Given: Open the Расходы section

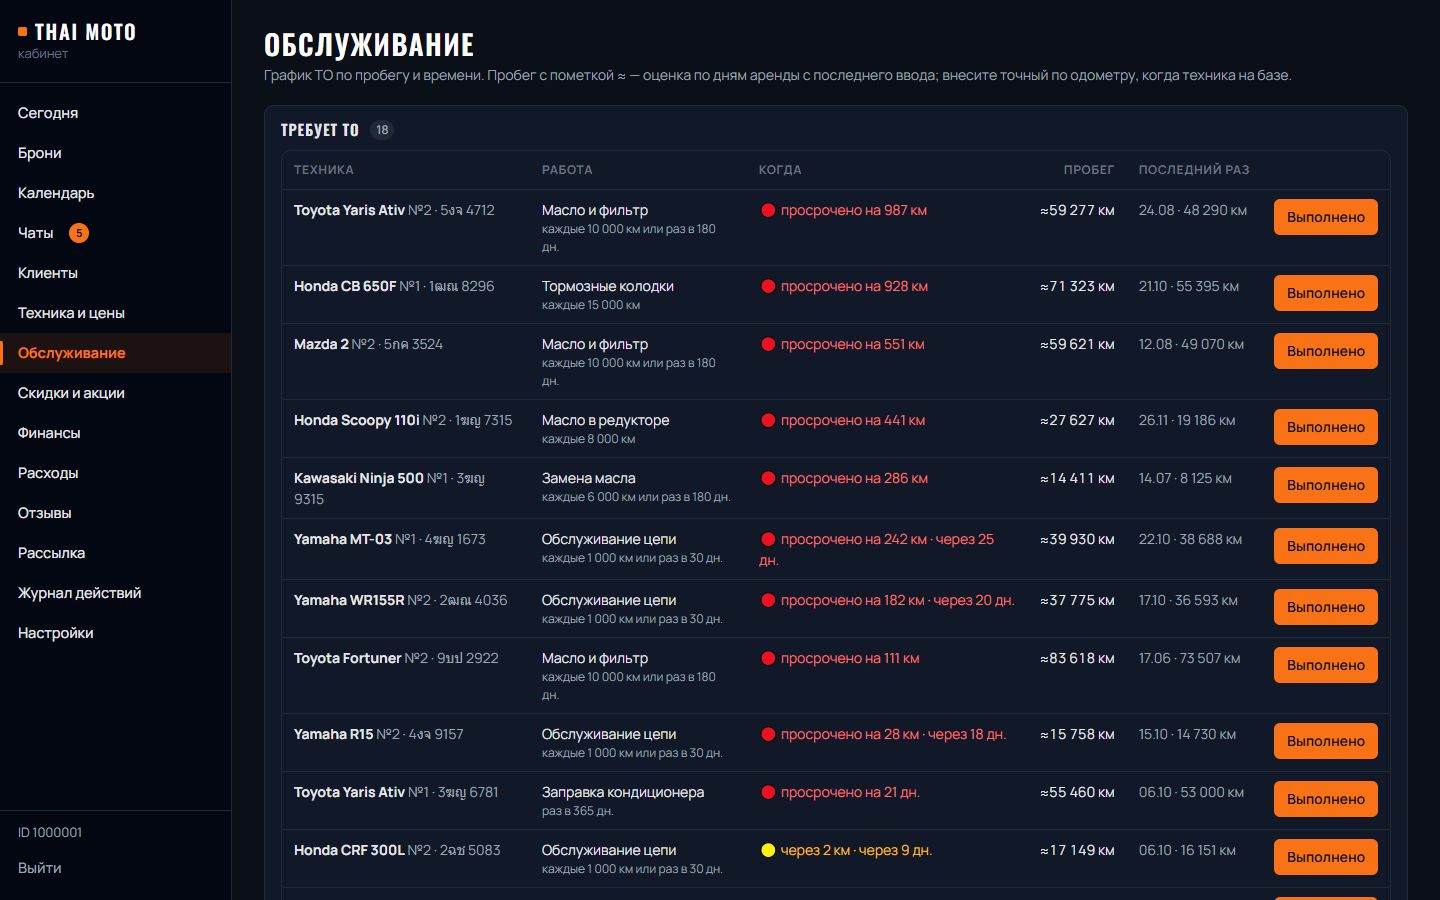Looking at the screenshot, I should point(115,473).
